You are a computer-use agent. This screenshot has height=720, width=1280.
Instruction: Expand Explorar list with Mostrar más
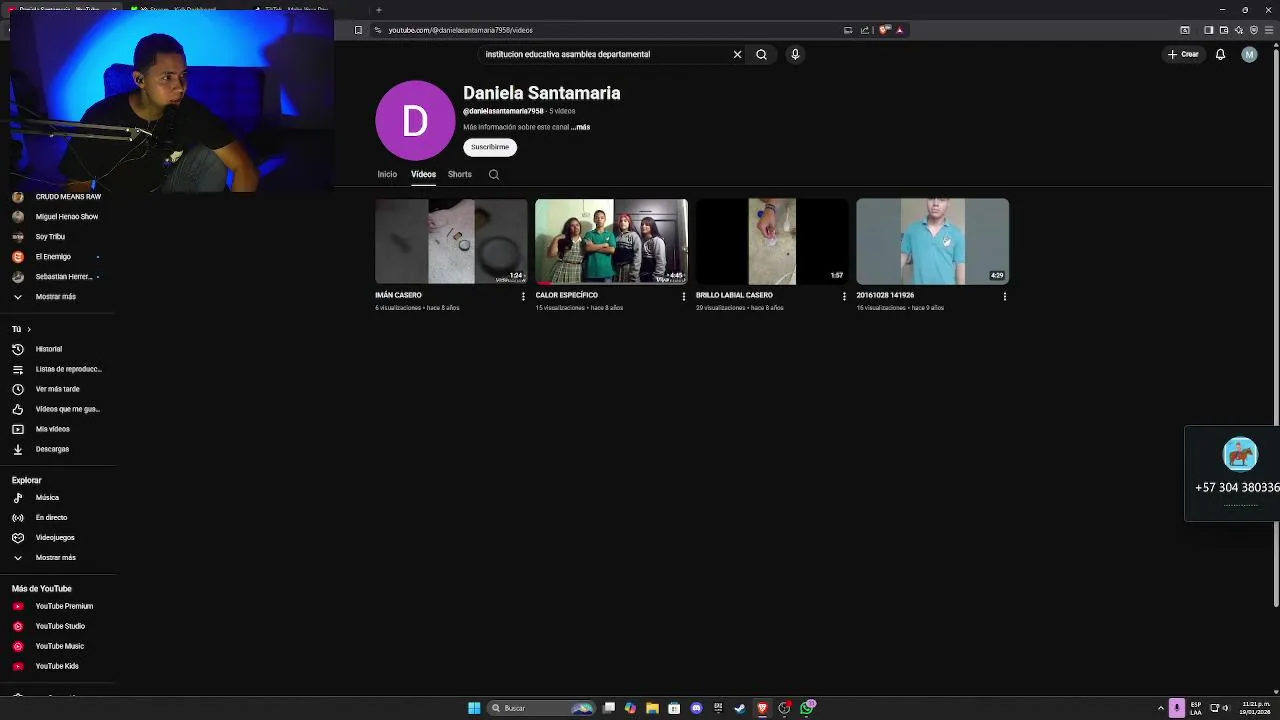(x=57, y=558)
